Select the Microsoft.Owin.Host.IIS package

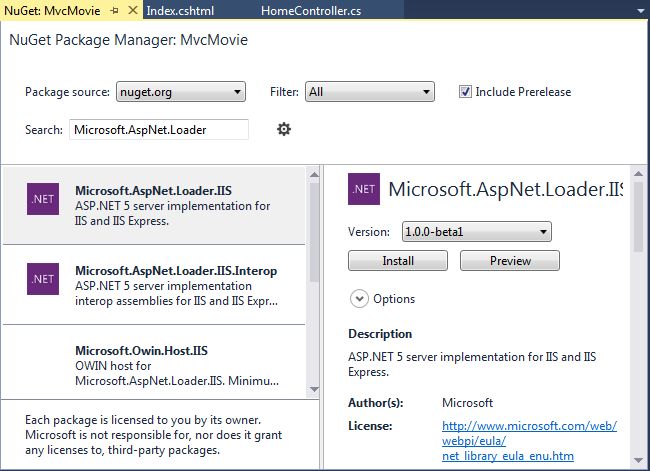(154, 362)
